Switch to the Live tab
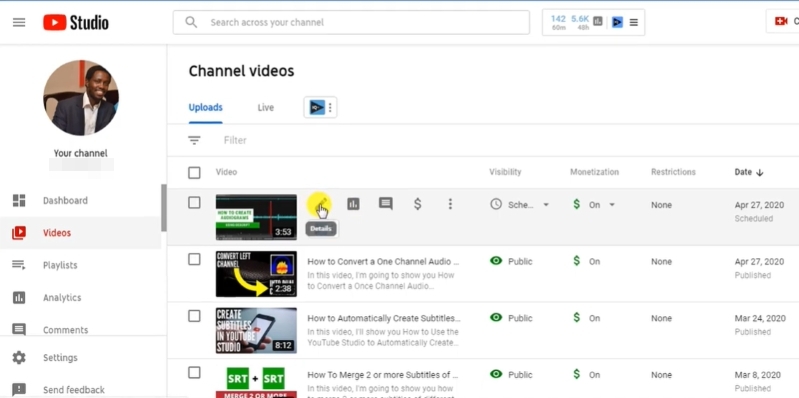The height and width of the screenshot is (398, 799). tap(265, 108)
